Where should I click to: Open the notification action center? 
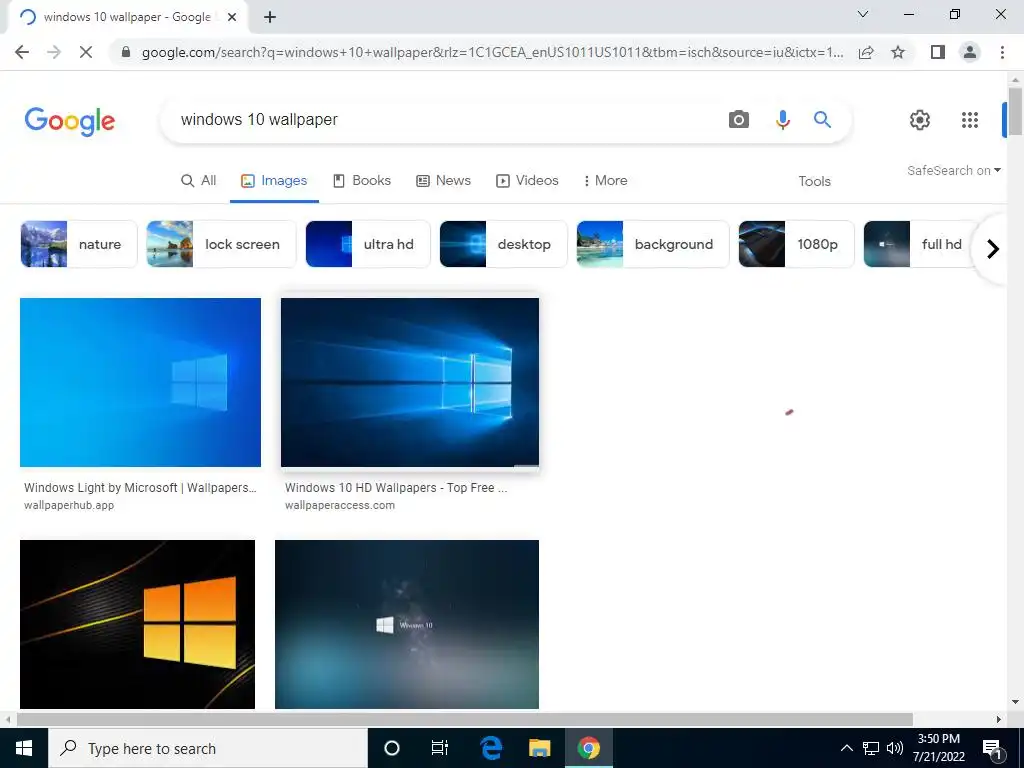point(992,748)
